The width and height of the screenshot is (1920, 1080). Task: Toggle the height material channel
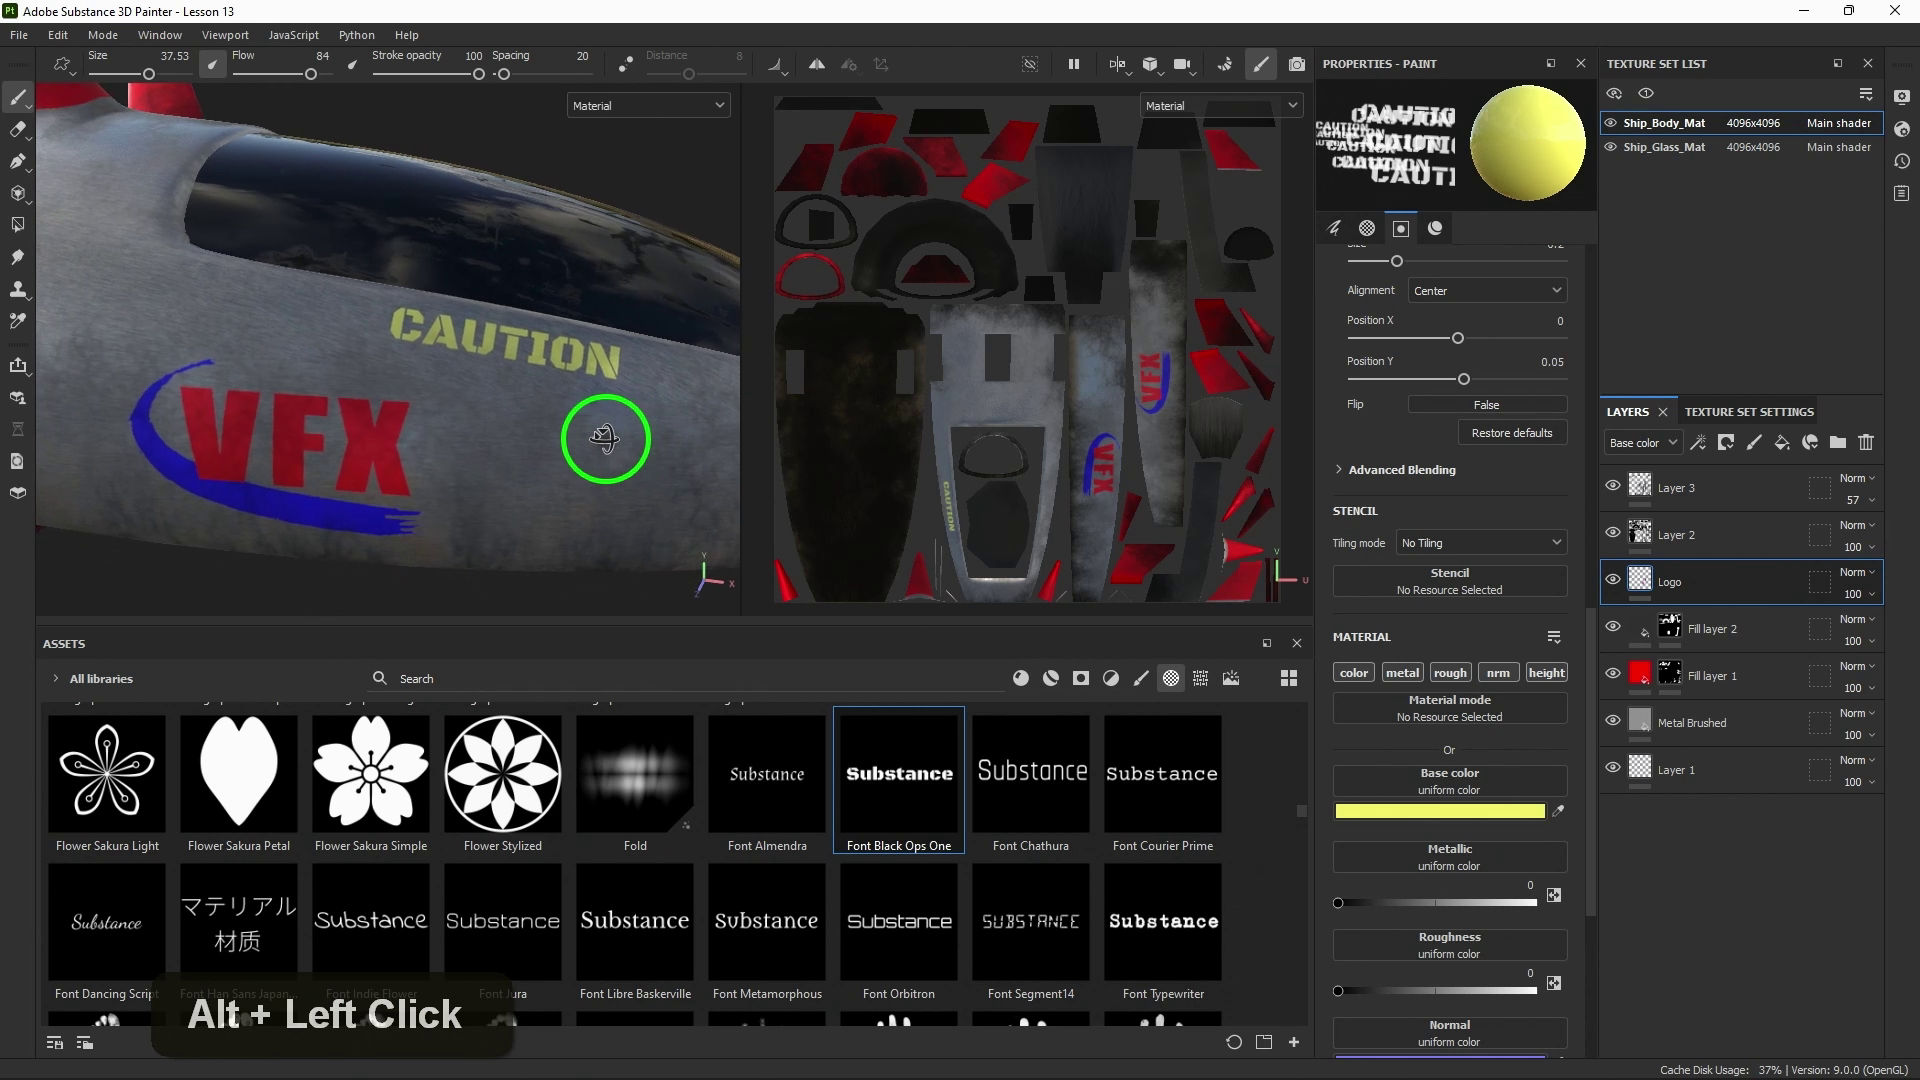[x=1546, y=673]
